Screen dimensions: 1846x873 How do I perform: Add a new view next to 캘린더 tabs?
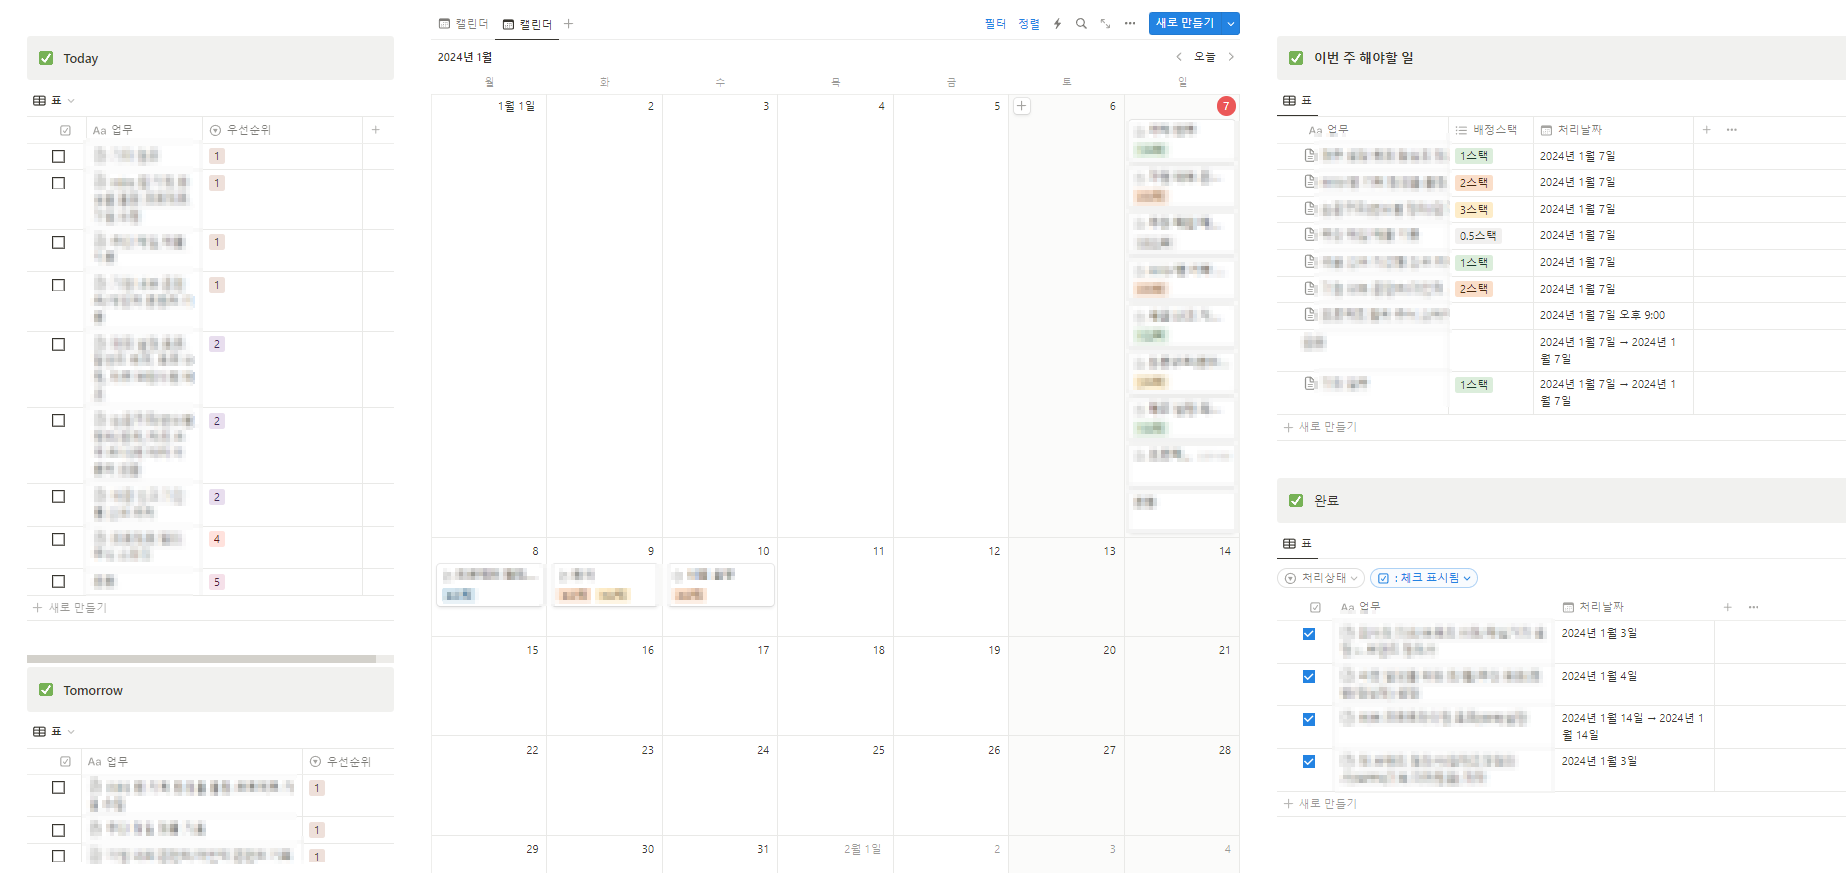tap(568, 24)
